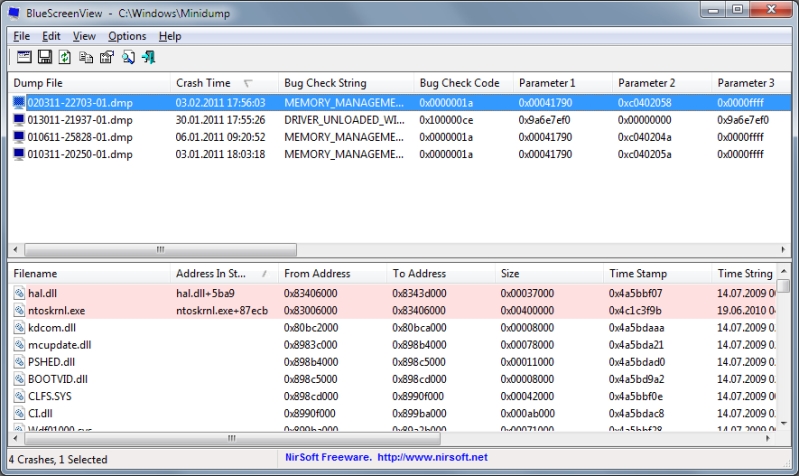Sort by Address In Stack column header
Screen dimensions: 799x476
tap(224, 274)
